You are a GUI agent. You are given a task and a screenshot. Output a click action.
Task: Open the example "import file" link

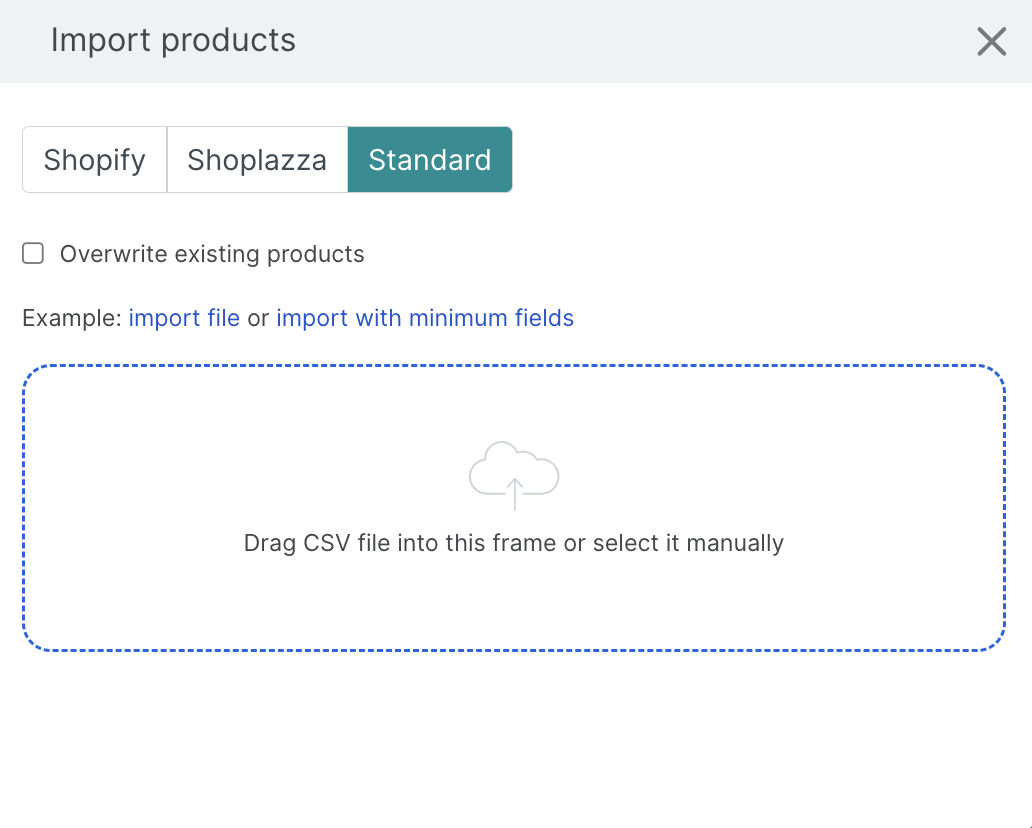point(184,318)
